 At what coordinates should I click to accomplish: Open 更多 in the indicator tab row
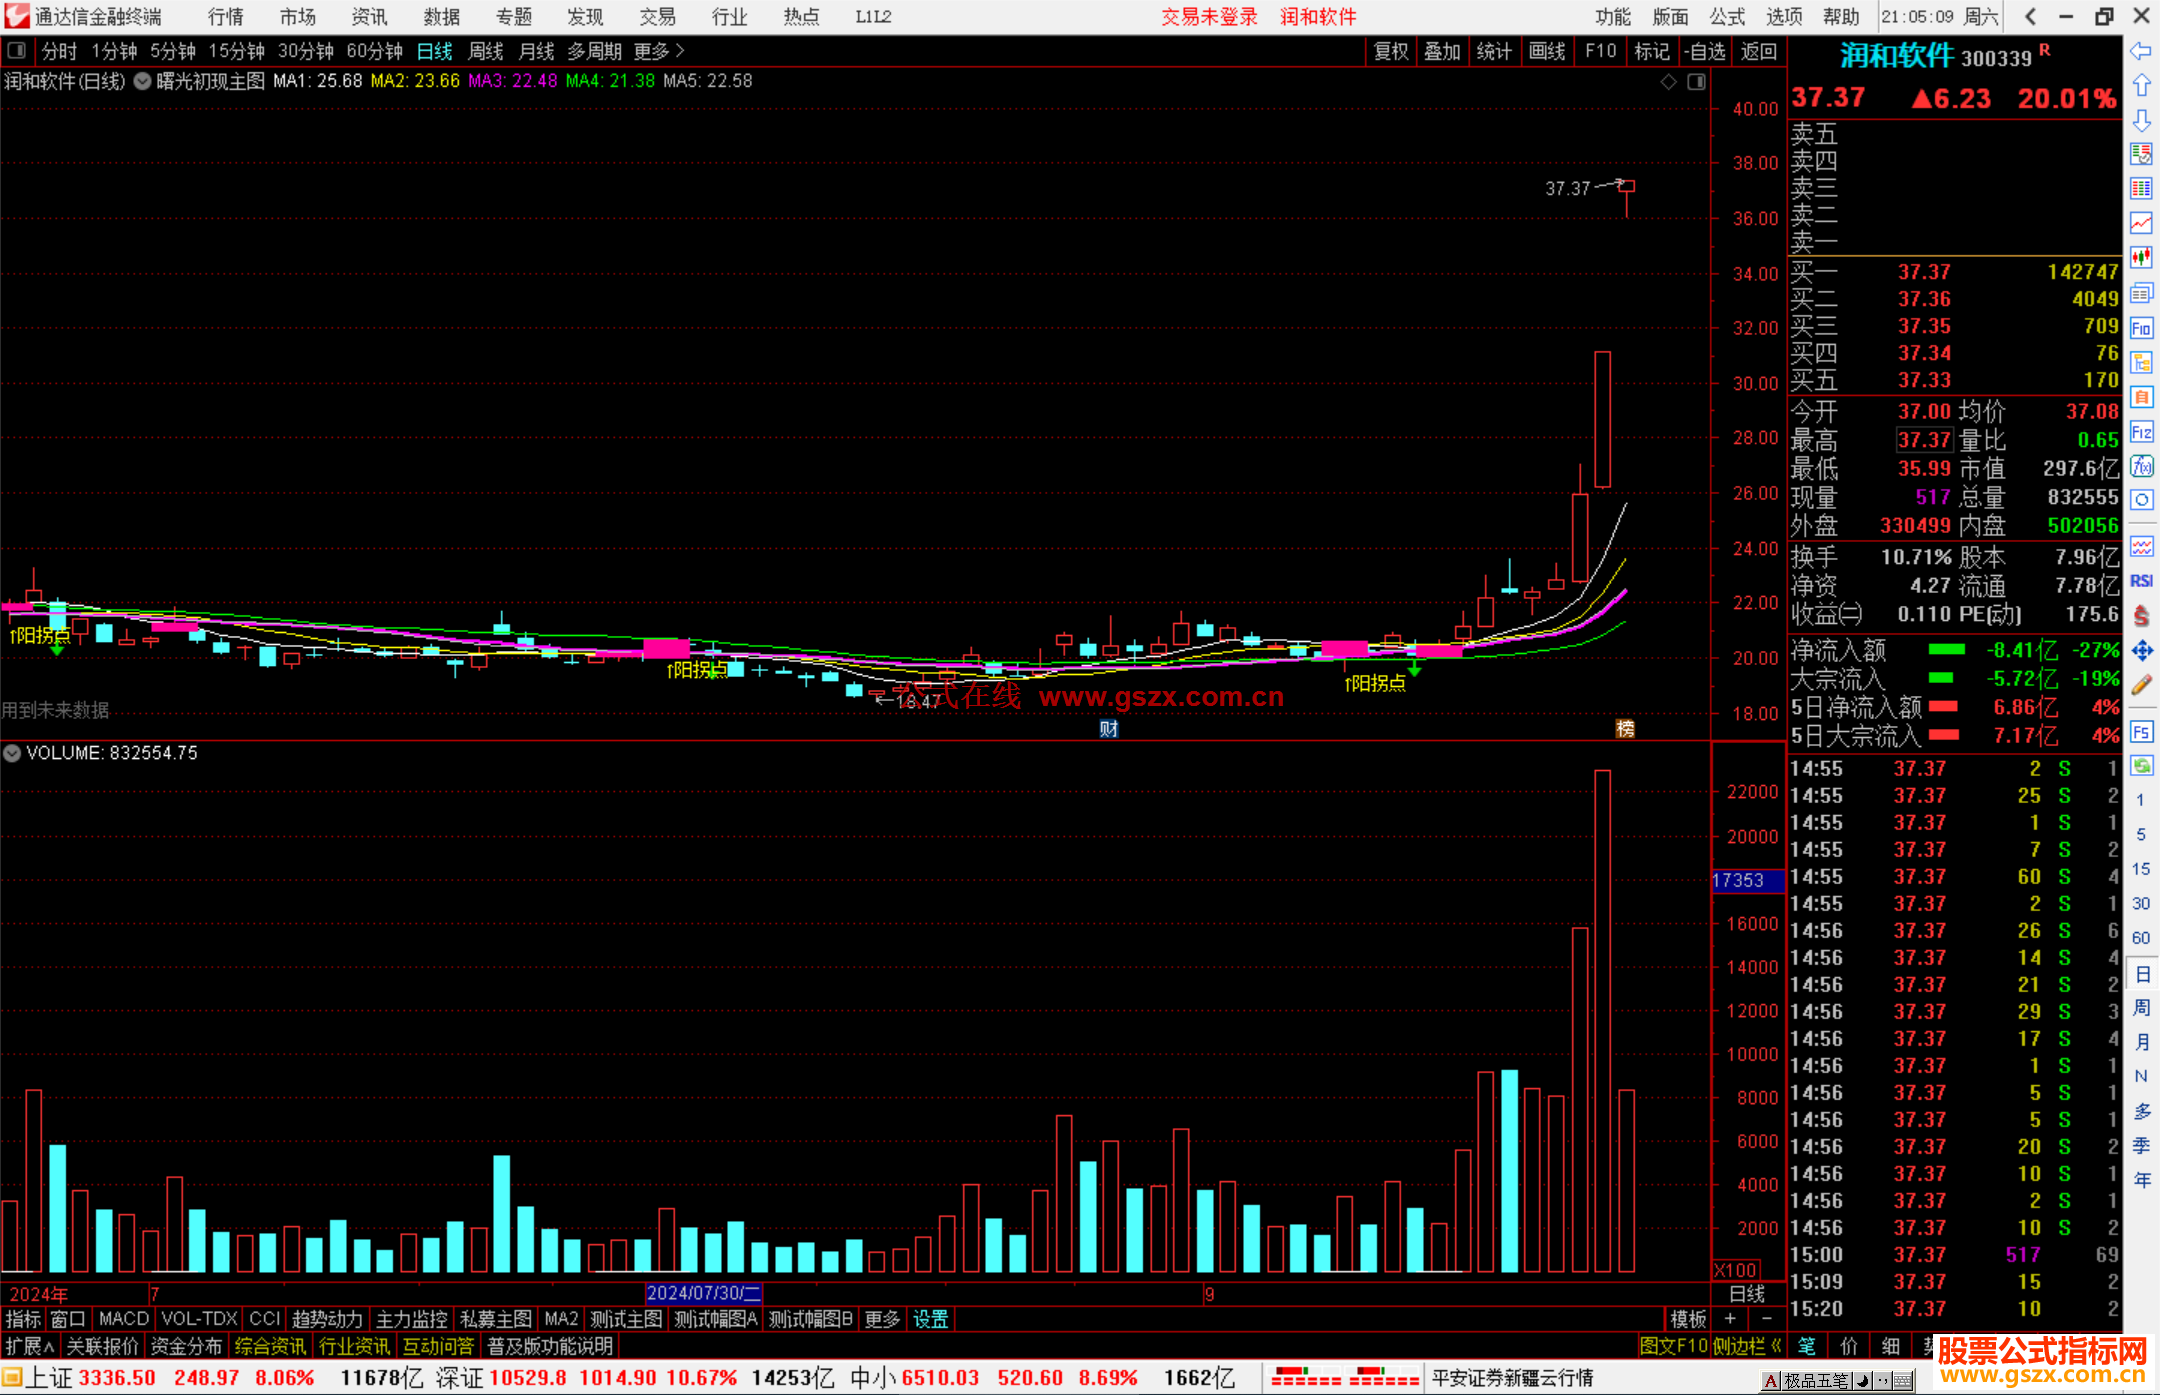882,1319
